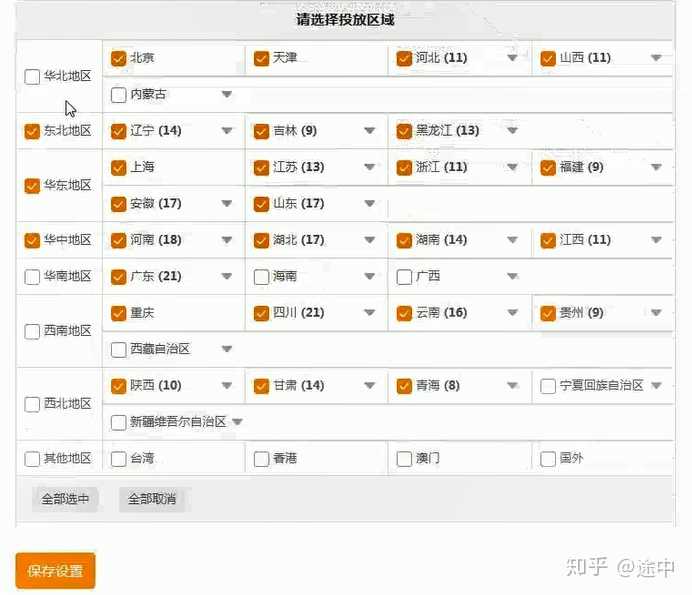The image size is (692, 595).
Task: Tick the 香港 checkbox
Action: (x=262, y=459)
